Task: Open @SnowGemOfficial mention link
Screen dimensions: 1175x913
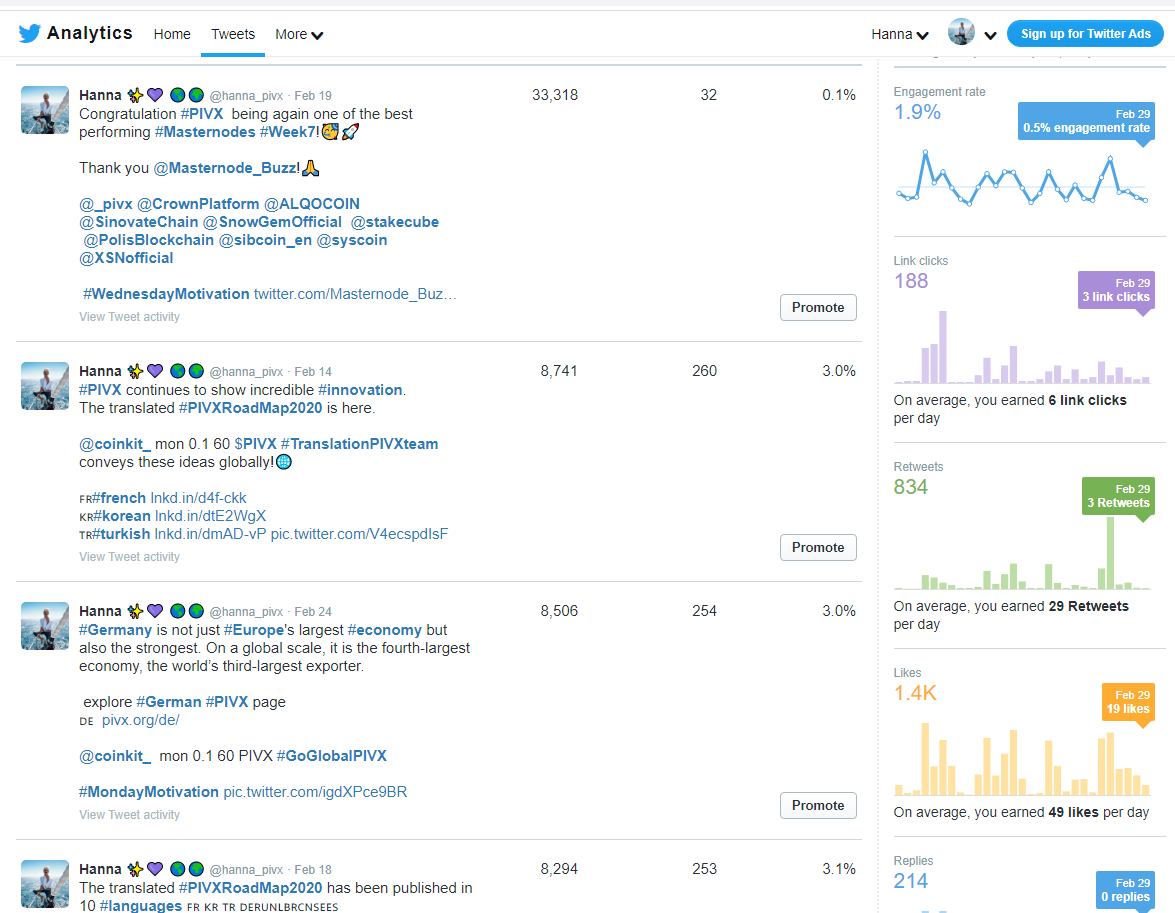Action: [x=272, y=222]
